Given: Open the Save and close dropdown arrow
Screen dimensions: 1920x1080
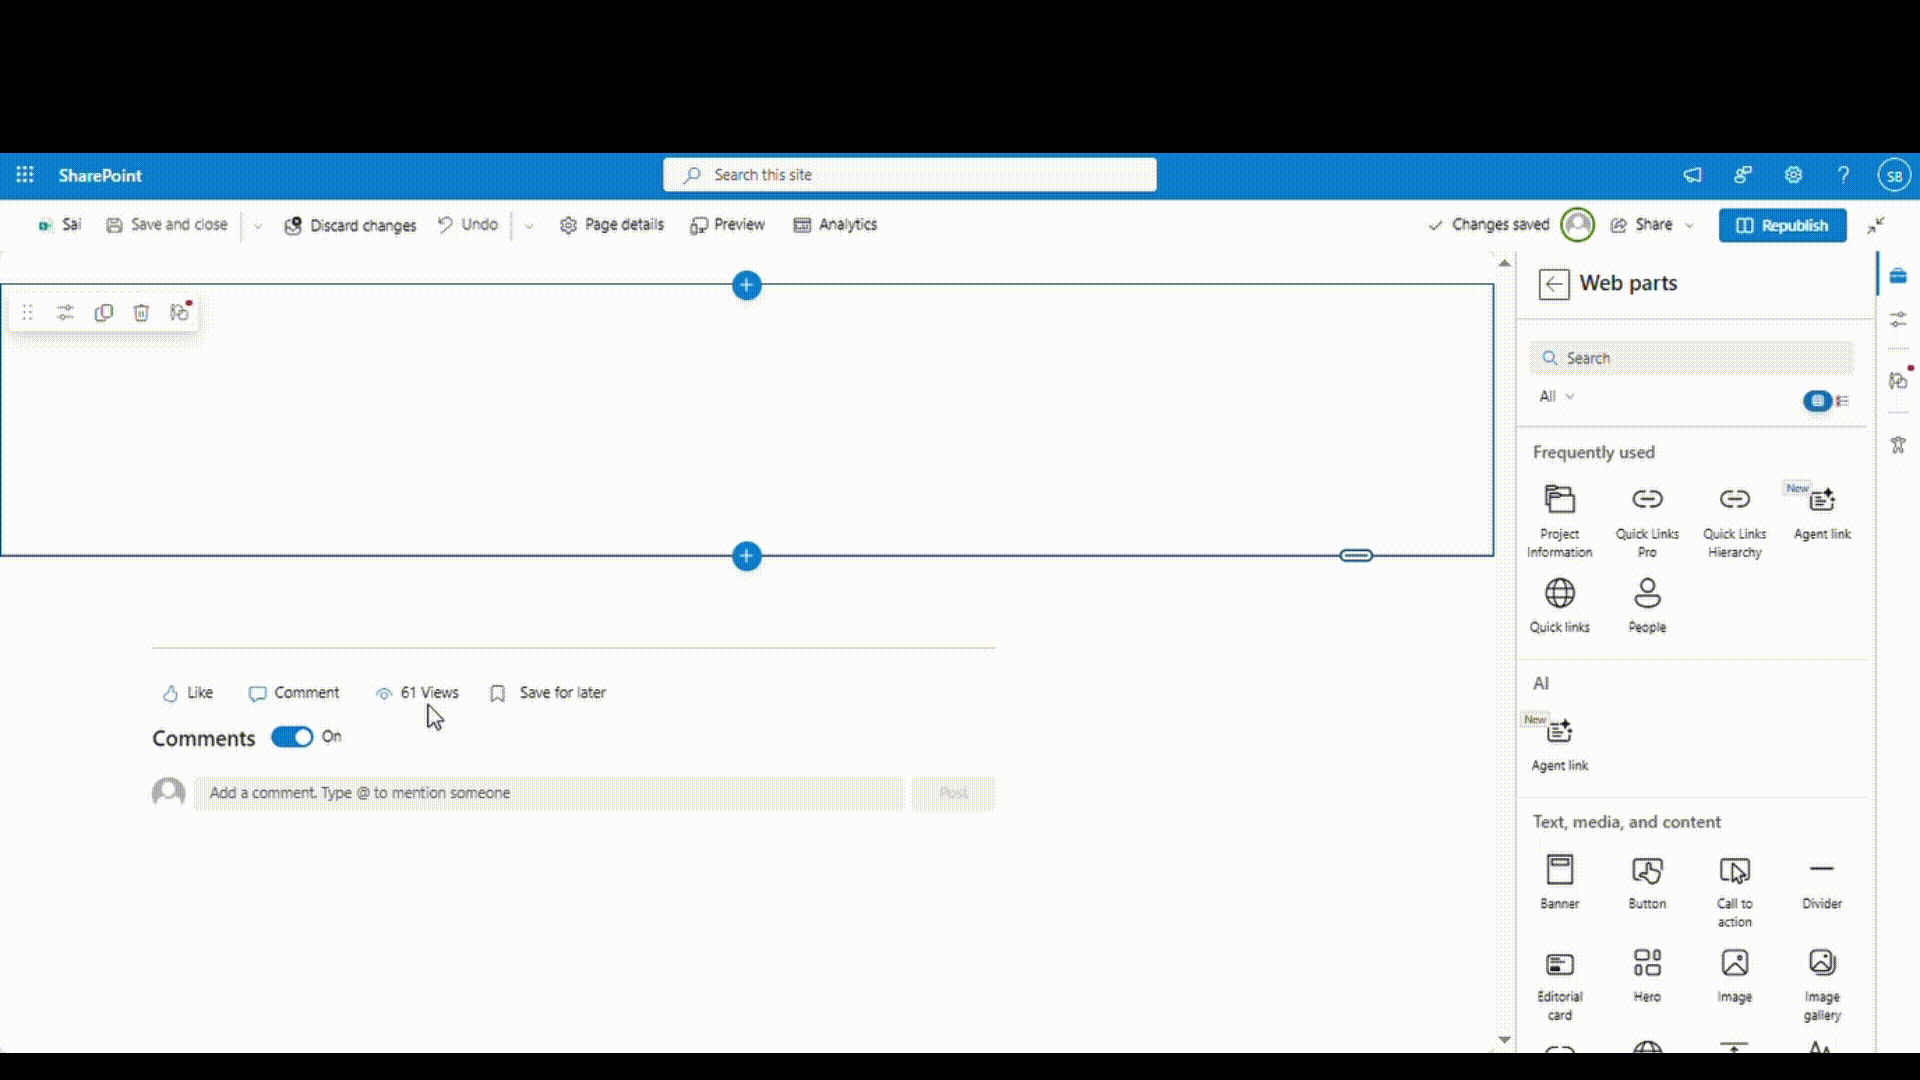Looking at the screenshot, I should coord(258,225).
